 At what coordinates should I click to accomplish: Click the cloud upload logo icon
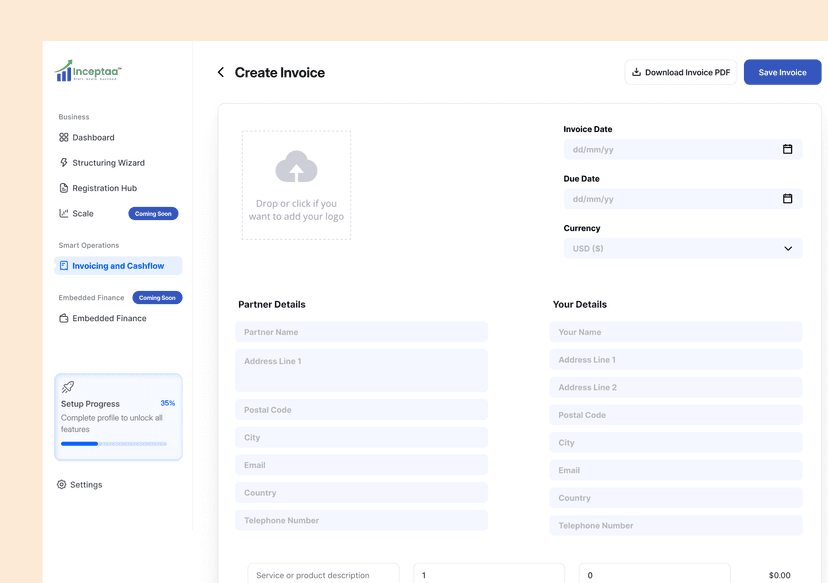(296, 167)
